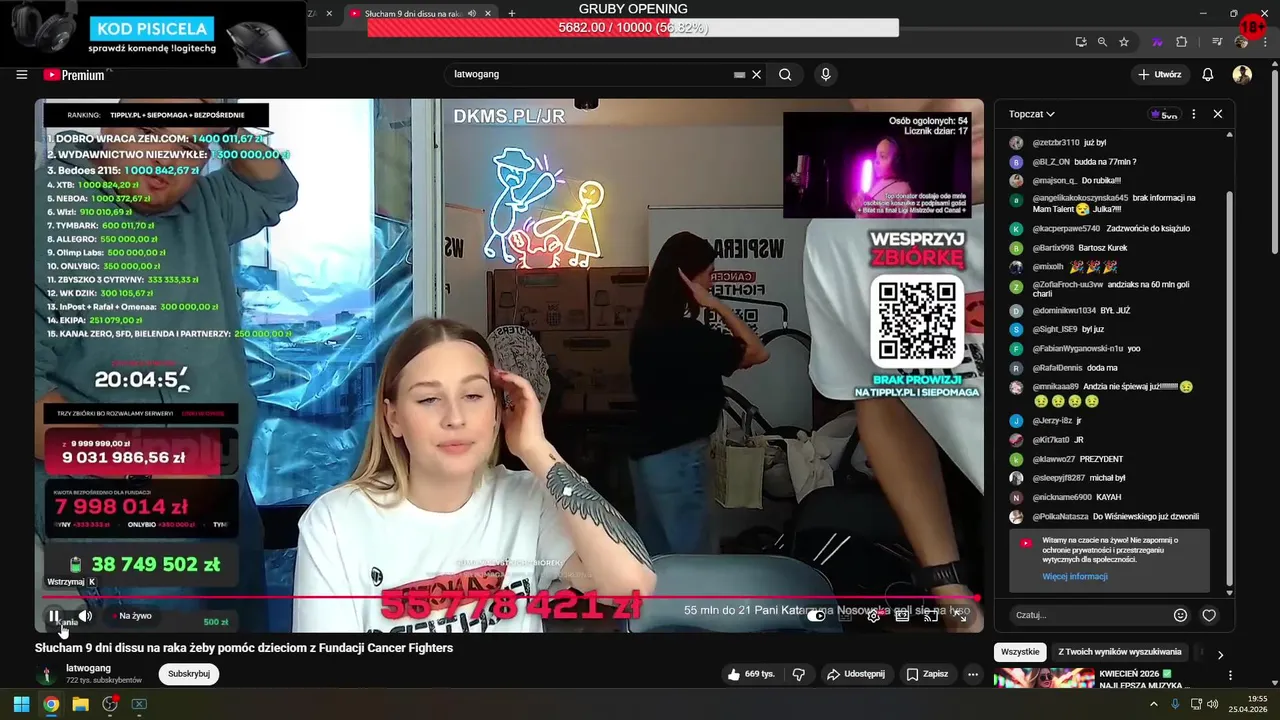
Task: Open the YouTube account avatar menu
Action: pyautogui.click(x=1242, y=74)
